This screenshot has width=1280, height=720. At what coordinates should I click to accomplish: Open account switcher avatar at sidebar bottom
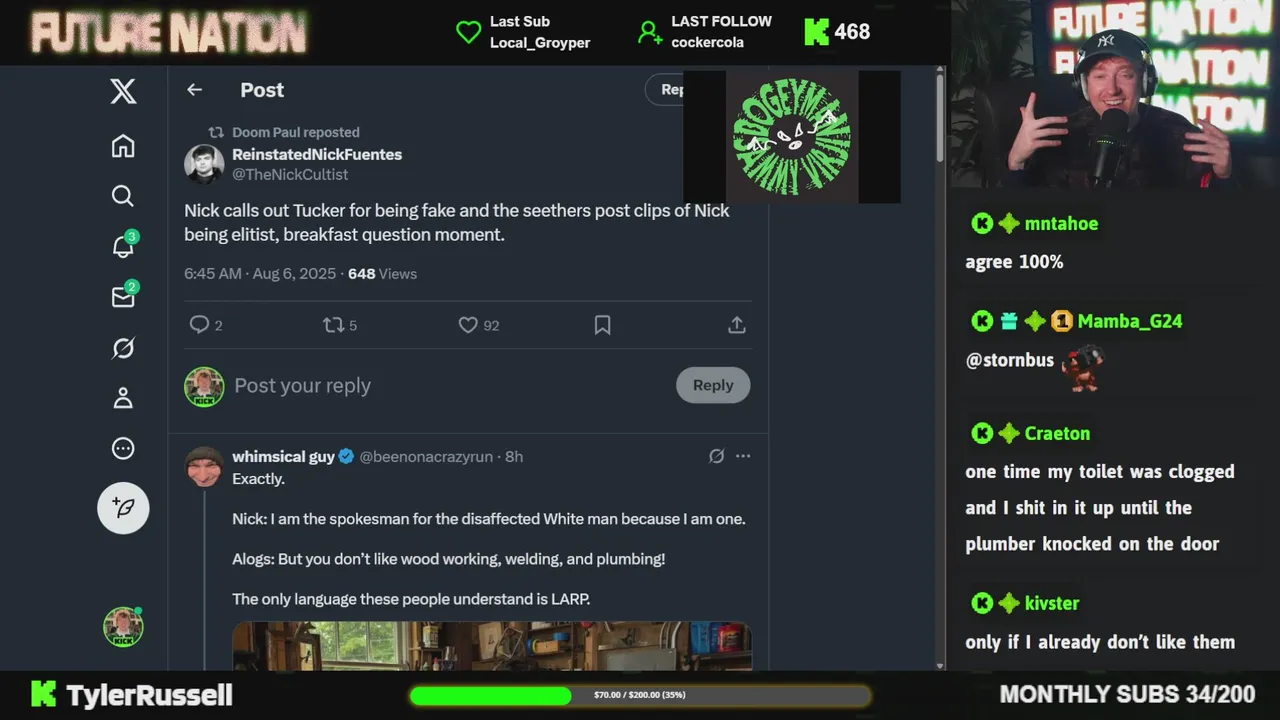pyautogui.click(x=123, y=627)
